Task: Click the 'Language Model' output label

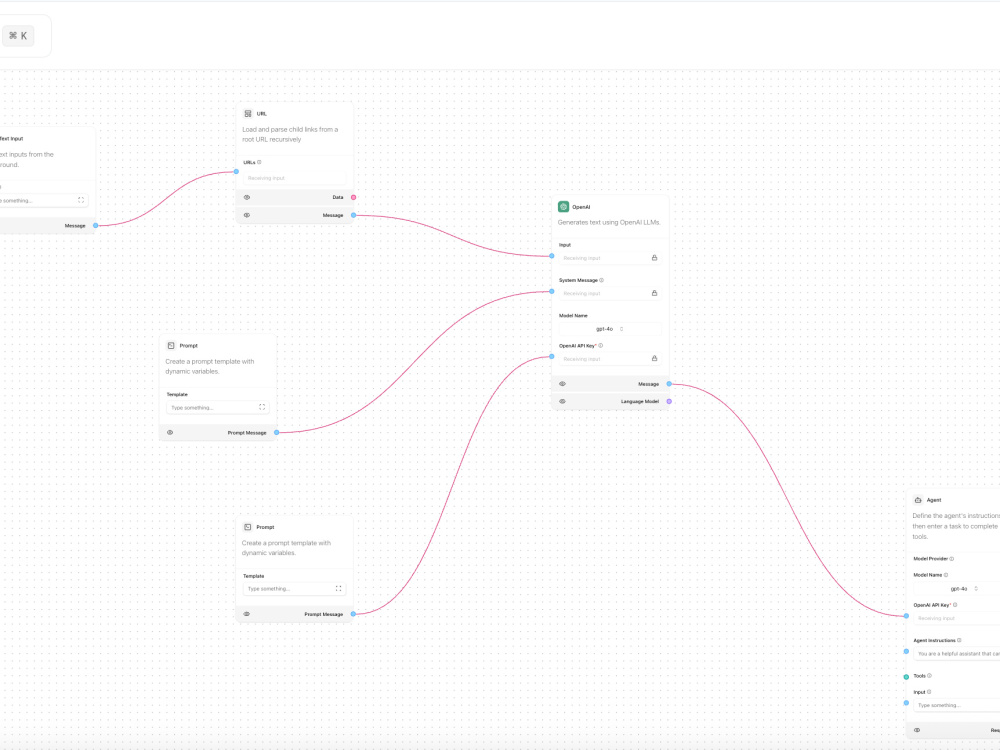Action: [x=640, y=401]
